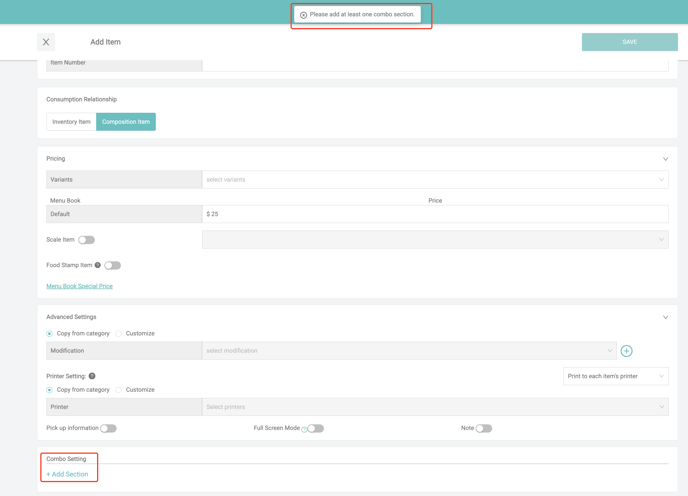
Task: Select the Inventory Item tab
Action: (x=71, y=122)
